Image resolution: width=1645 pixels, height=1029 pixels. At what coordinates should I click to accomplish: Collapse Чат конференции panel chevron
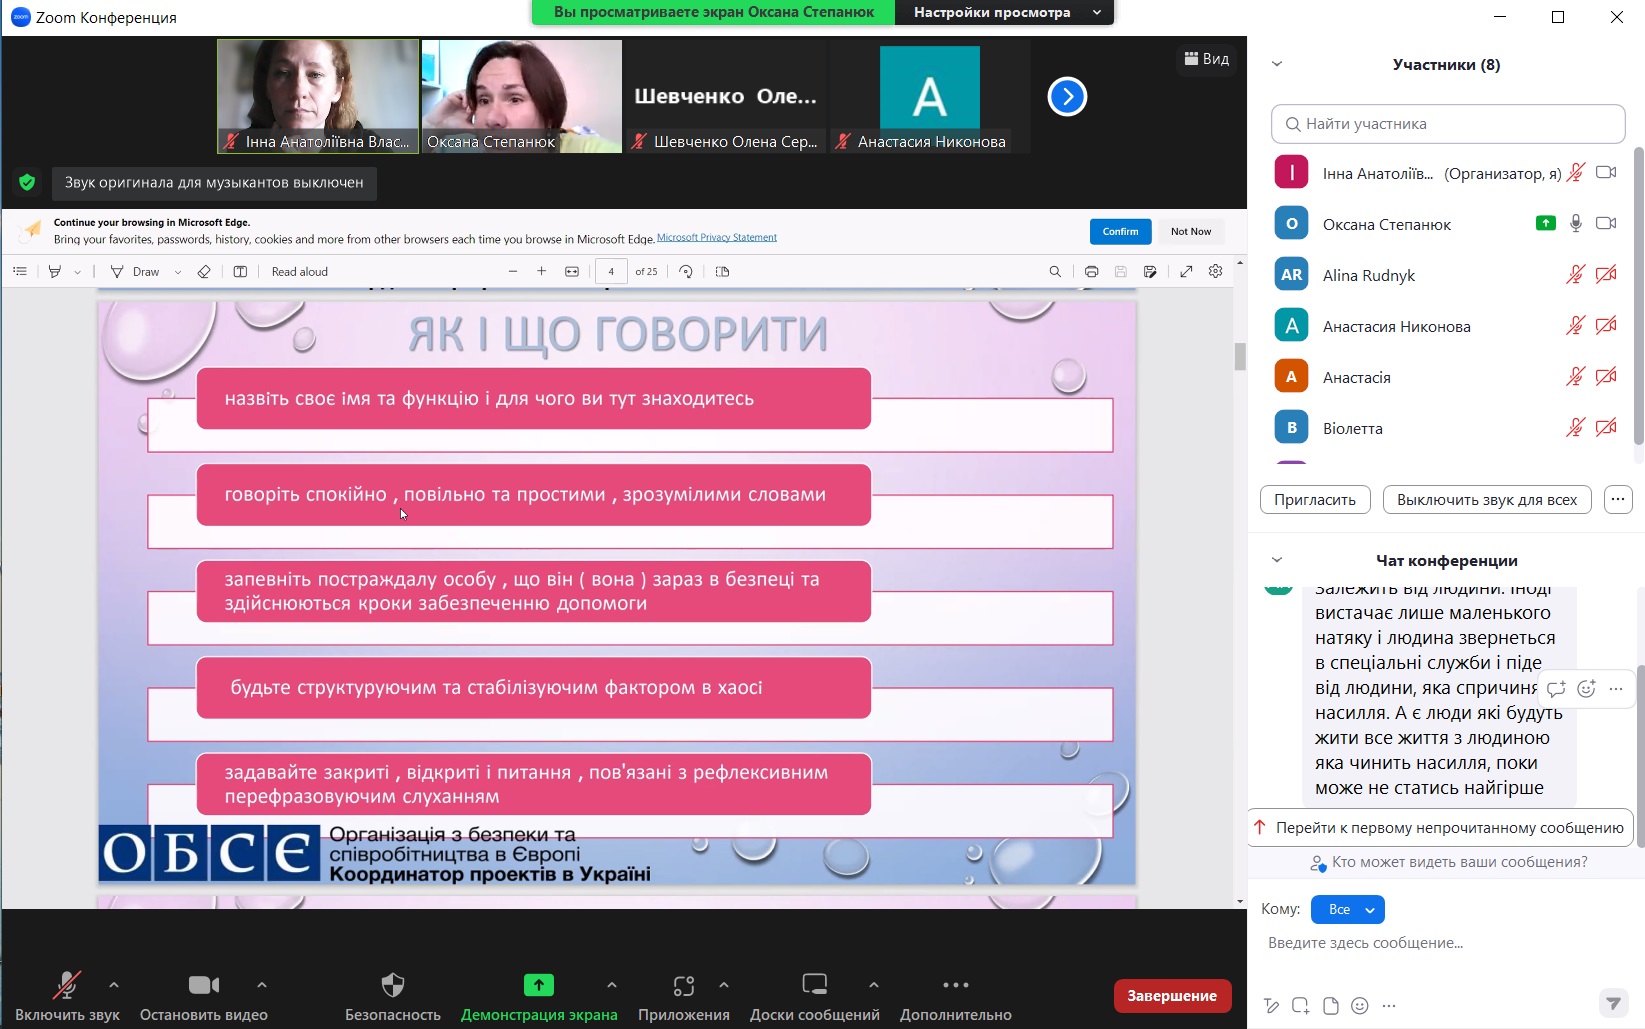point(1277,560)
